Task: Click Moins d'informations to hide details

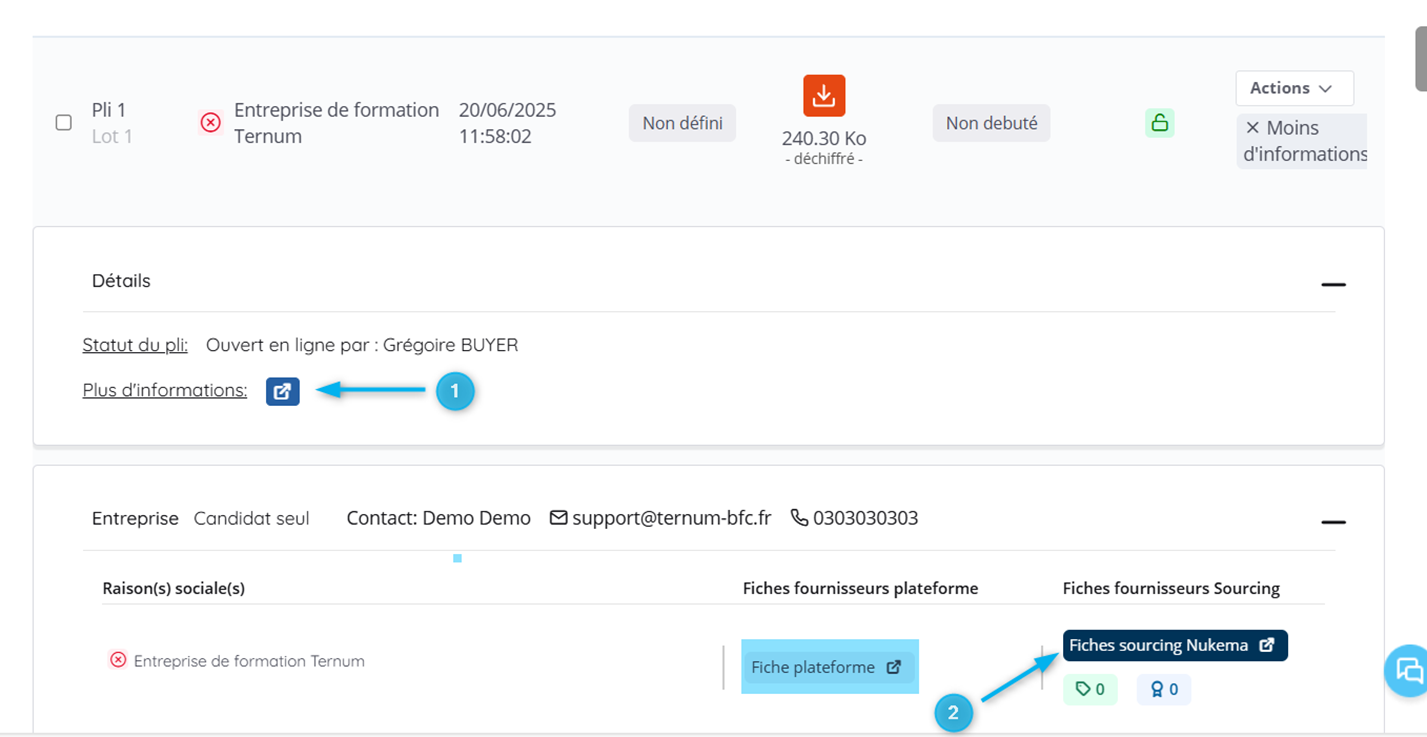Action: pos(1304,141)
